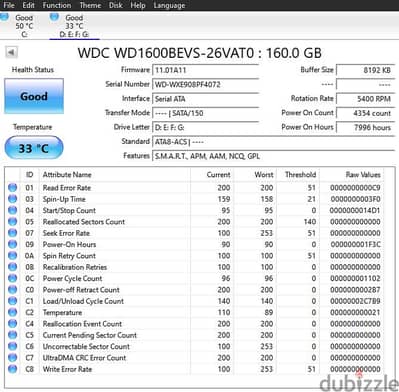Click status icon for UltraDMA CRC Error Count
The height and width of the screenshot is (392, 399).
click(x=13, y=357)
